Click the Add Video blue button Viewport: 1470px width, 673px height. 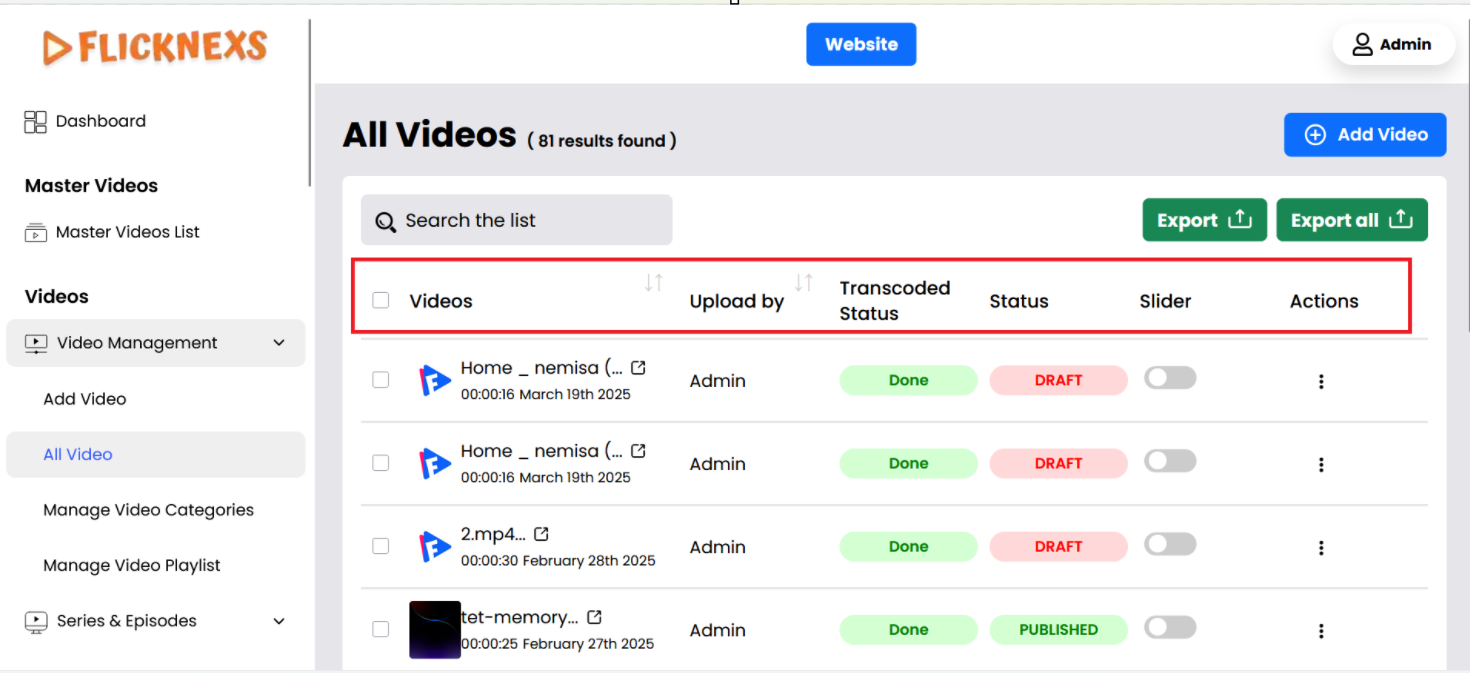click(x=1365, y=135)
